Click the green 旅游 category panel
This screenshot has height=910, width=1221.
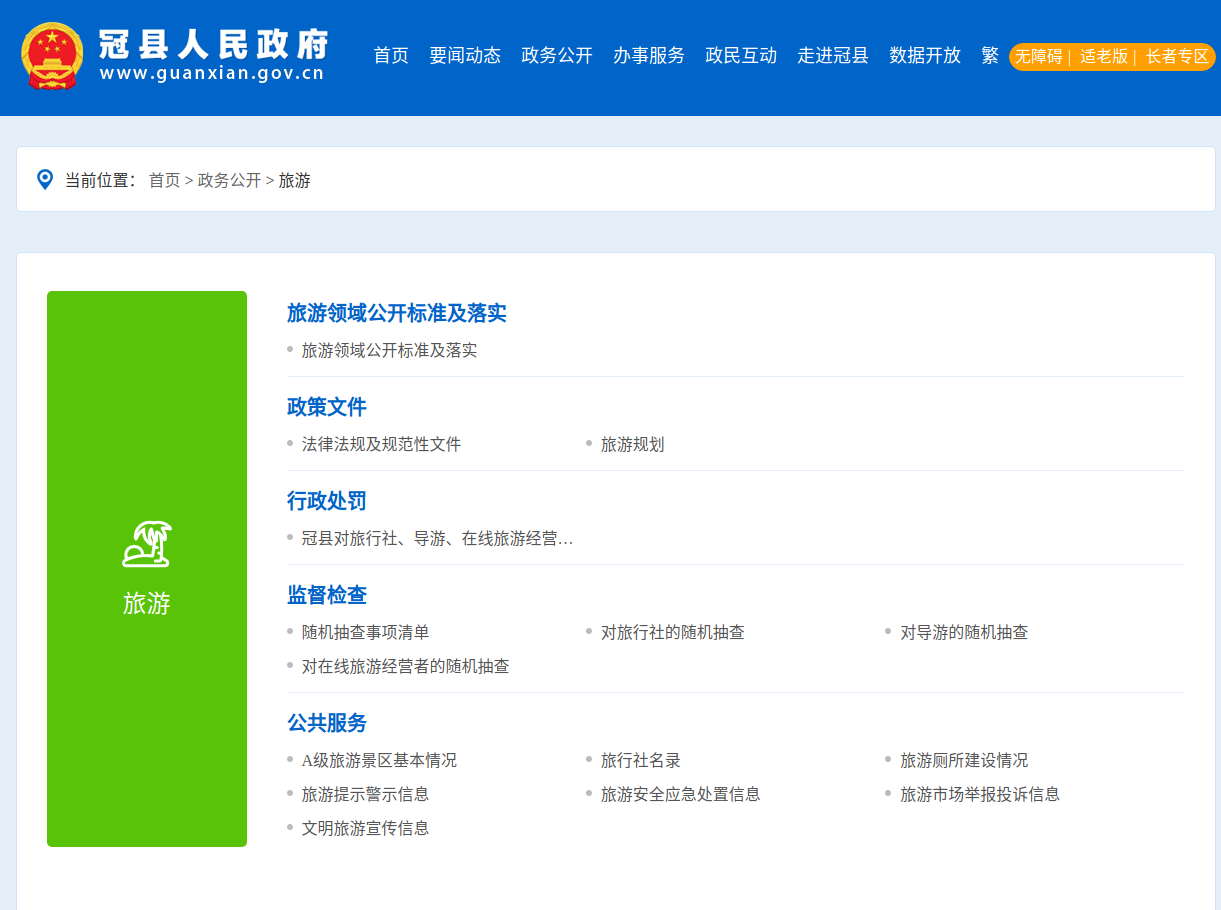147,569
